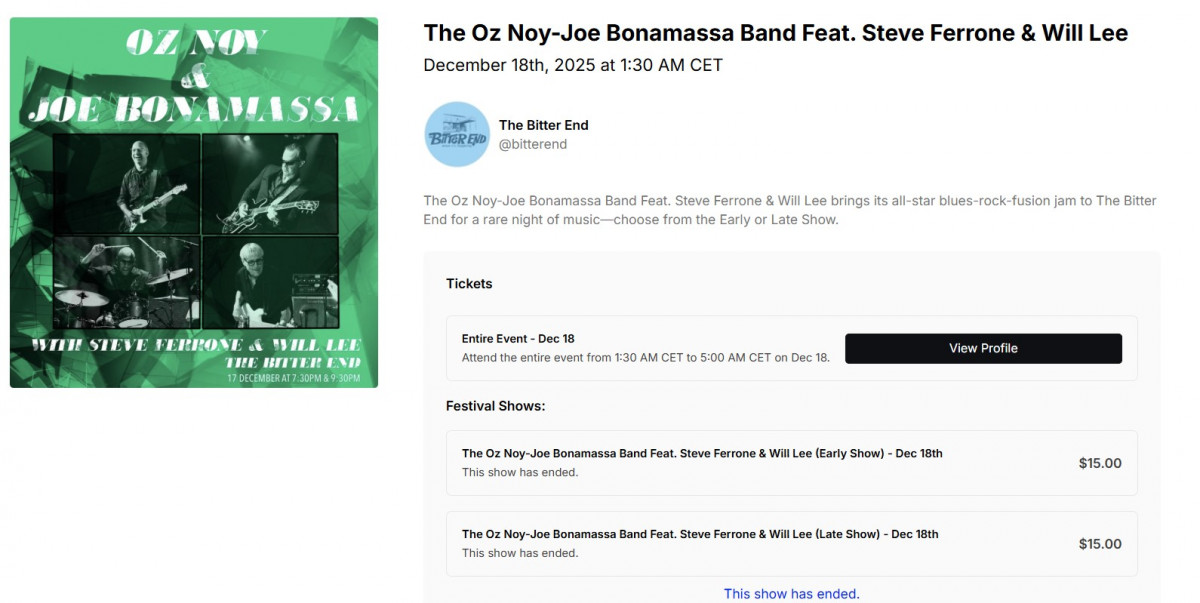This screenshot has width=1200, height=603.
Task: Click the top-right guitarist photo in poster
Action: click(x=270, y=183)
